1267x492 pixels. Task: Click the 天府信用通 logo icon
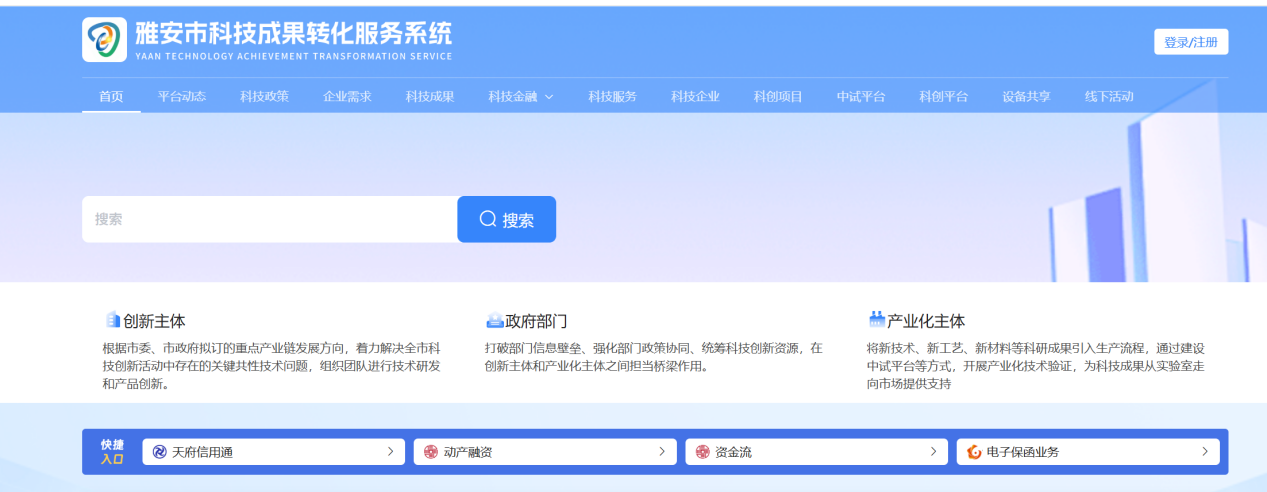point(159,452)
